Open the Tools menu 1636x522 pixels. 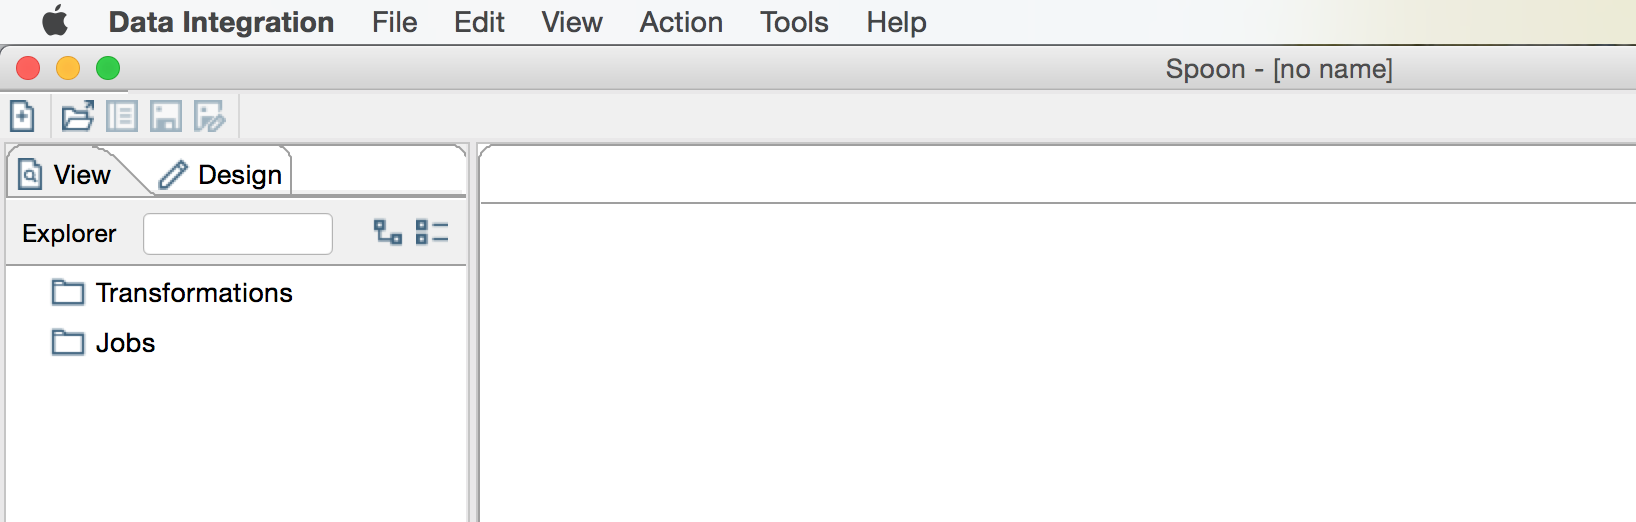pos(794,22)
